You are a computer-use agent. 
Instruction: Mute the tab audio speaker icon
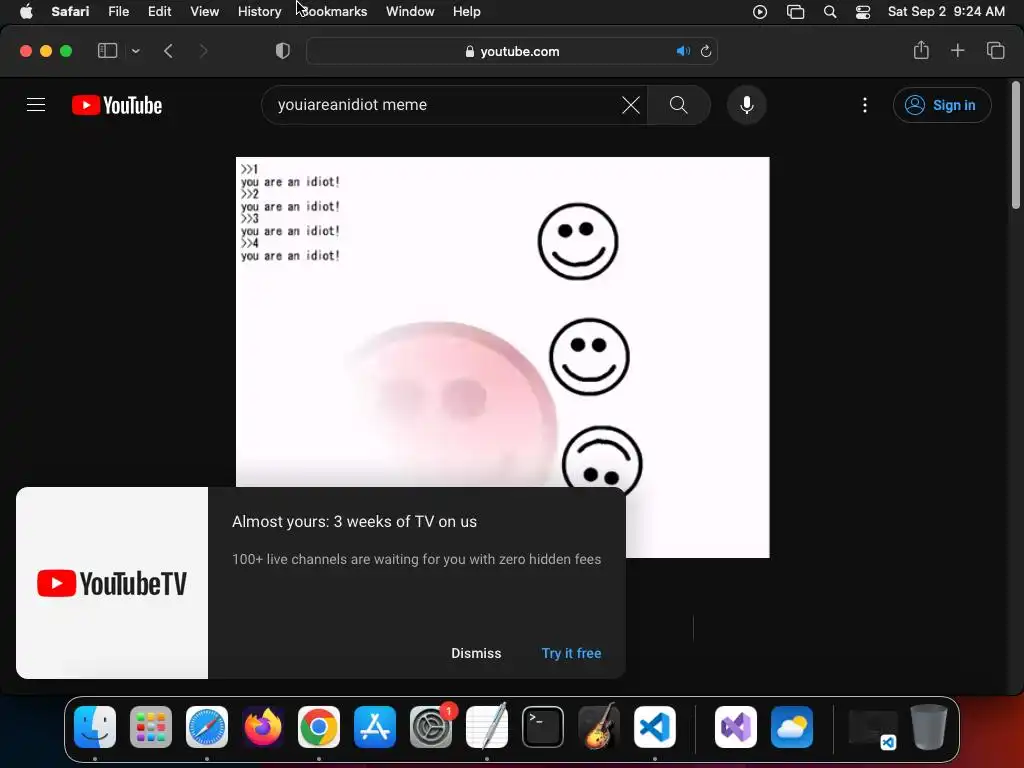coord(683,51)
